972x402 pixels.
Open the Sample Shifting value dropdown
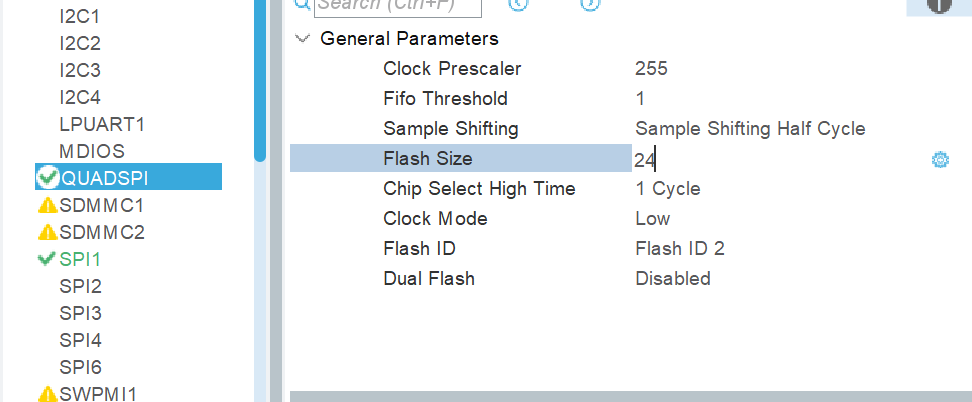[x=750, y=129]
